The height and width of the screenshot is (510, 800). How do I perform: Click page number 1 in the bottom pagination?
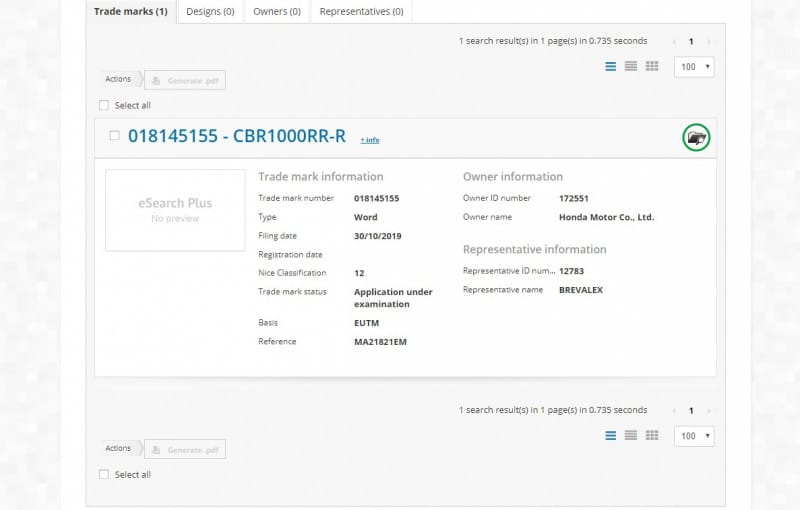tap(691, 411)
